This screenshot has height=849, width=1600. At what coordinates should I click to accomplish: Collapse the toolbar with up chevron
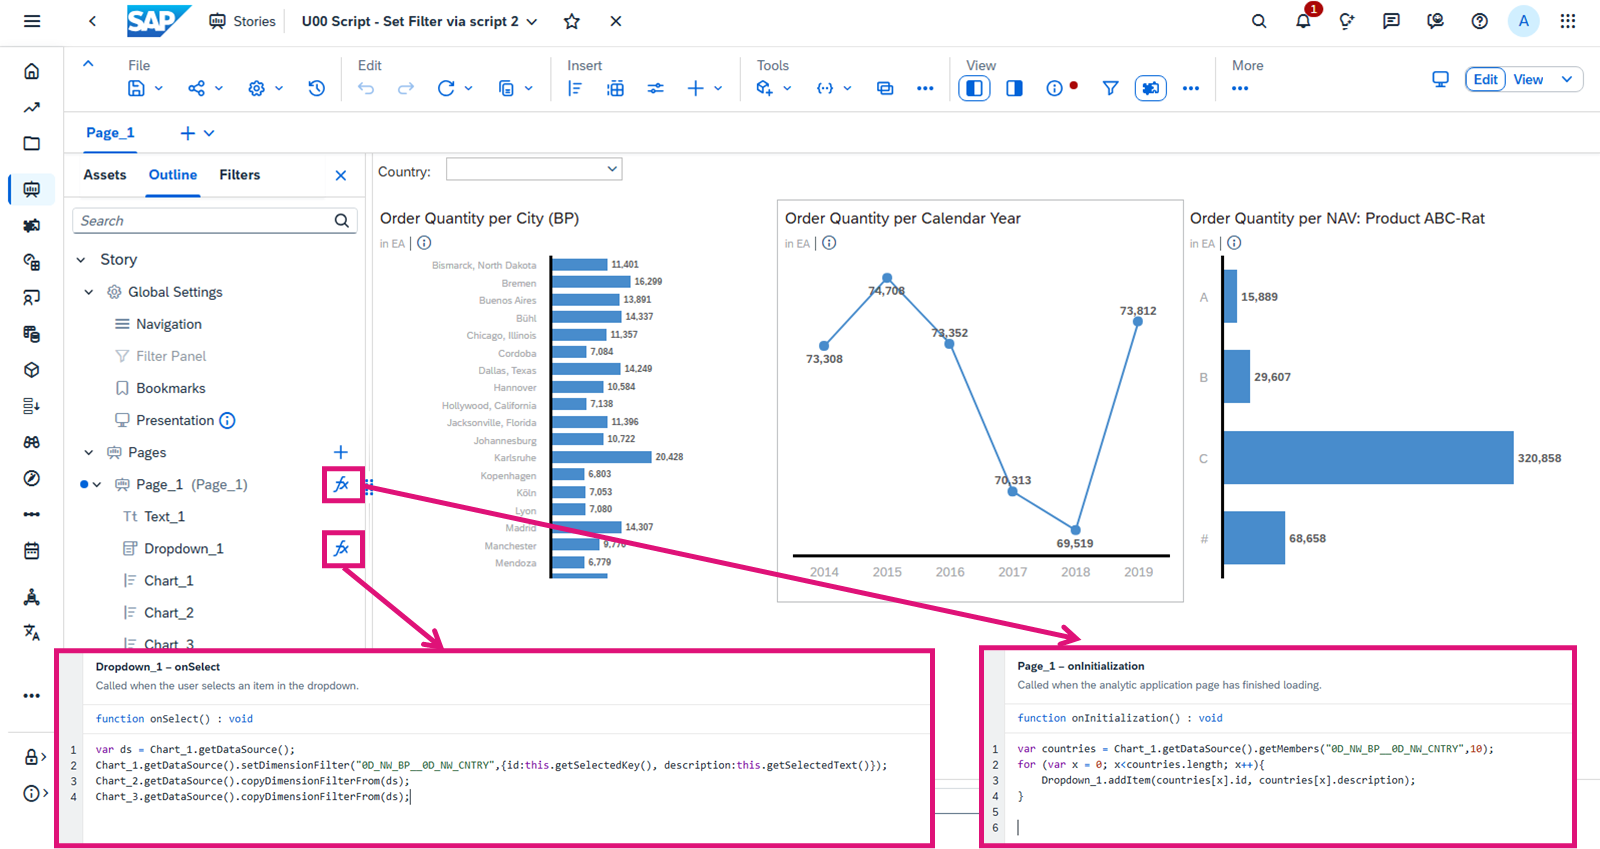click(x=88, y=64)
